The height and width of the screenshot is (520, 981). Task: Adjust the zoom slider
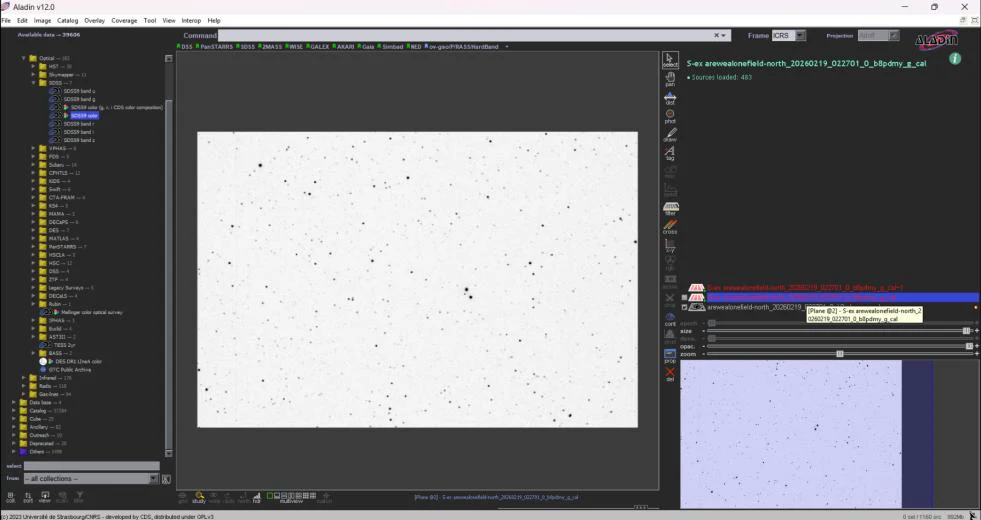coord(838,354)
